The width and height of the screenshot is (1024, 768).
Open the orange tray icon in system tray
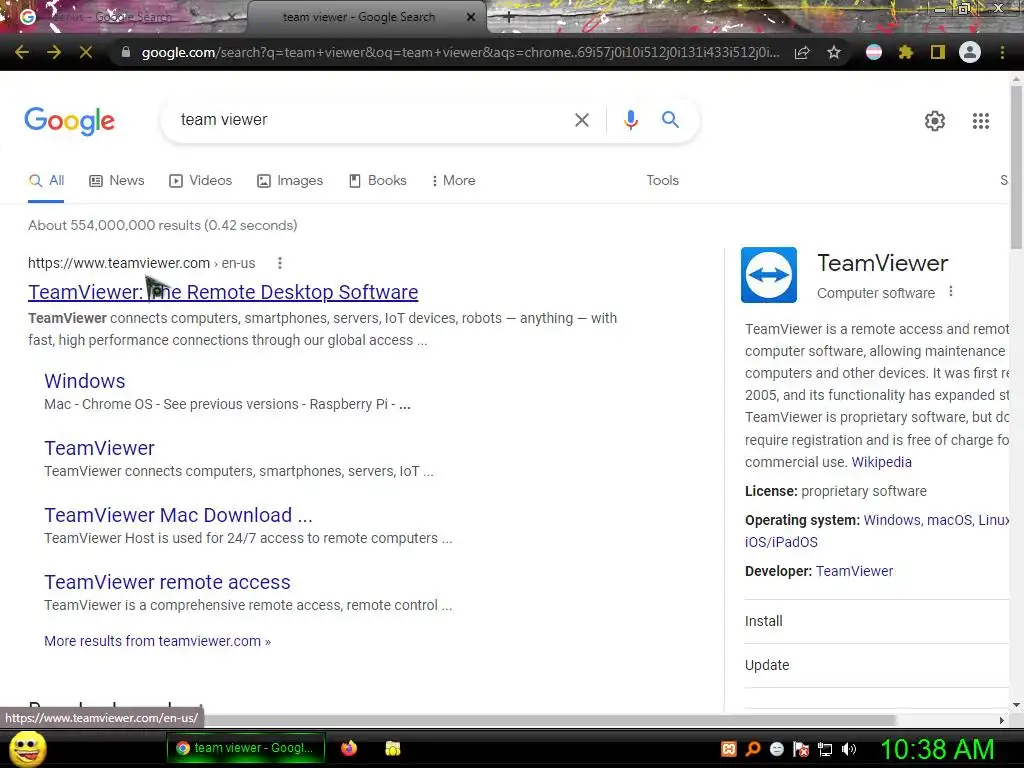(x=729, y=749)
